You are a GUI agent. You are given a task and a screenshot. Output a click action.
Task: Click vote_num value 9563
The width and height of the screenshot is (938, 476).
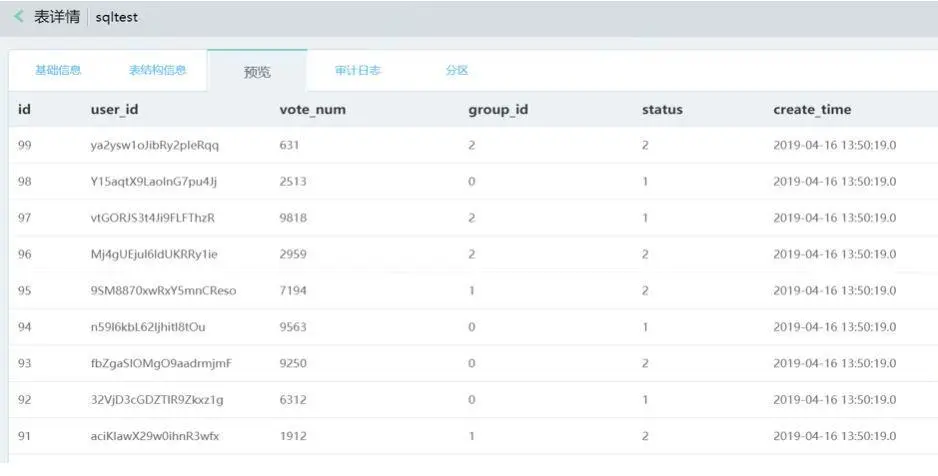click(x=293, y=327)
